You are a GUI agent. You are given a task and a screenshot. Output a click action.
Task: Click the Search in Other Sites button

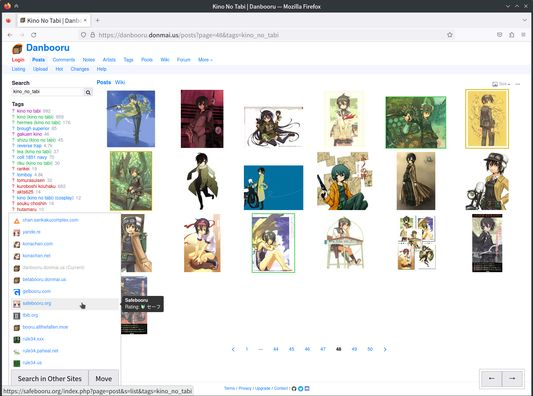click(x=50, y=378)
